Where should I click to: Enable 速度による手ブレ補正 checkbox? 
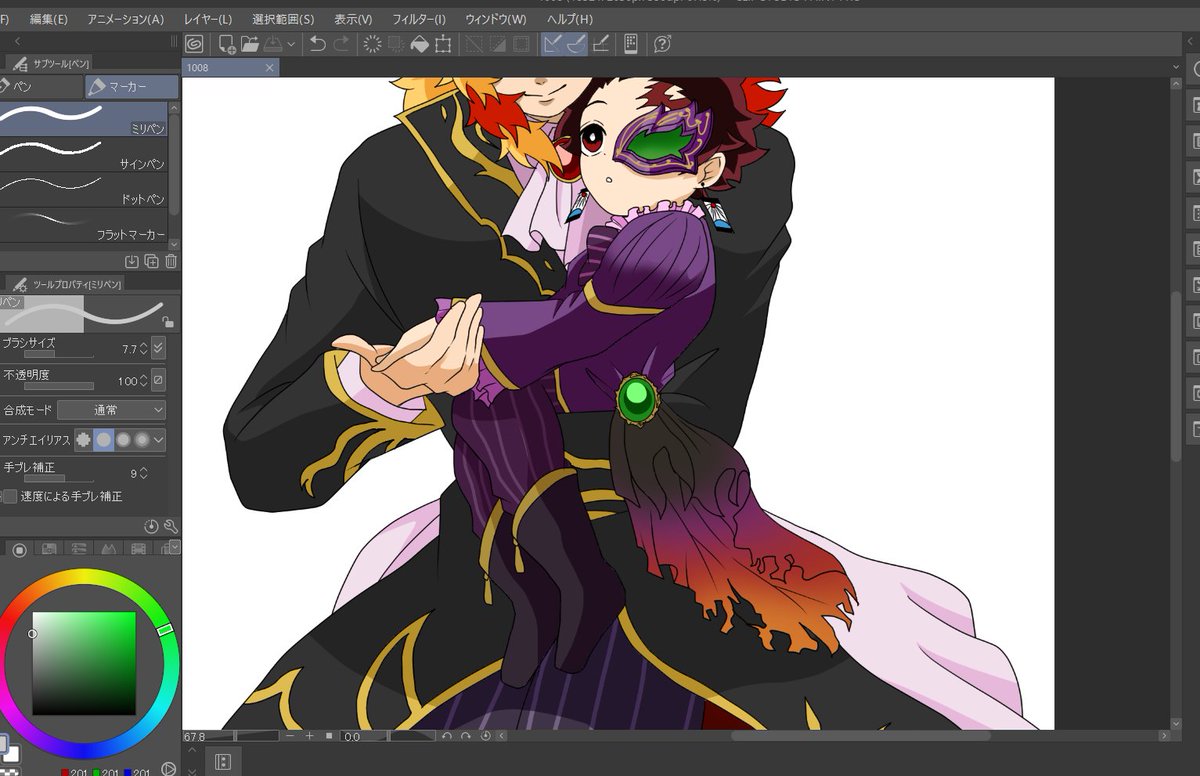(9, 497)
